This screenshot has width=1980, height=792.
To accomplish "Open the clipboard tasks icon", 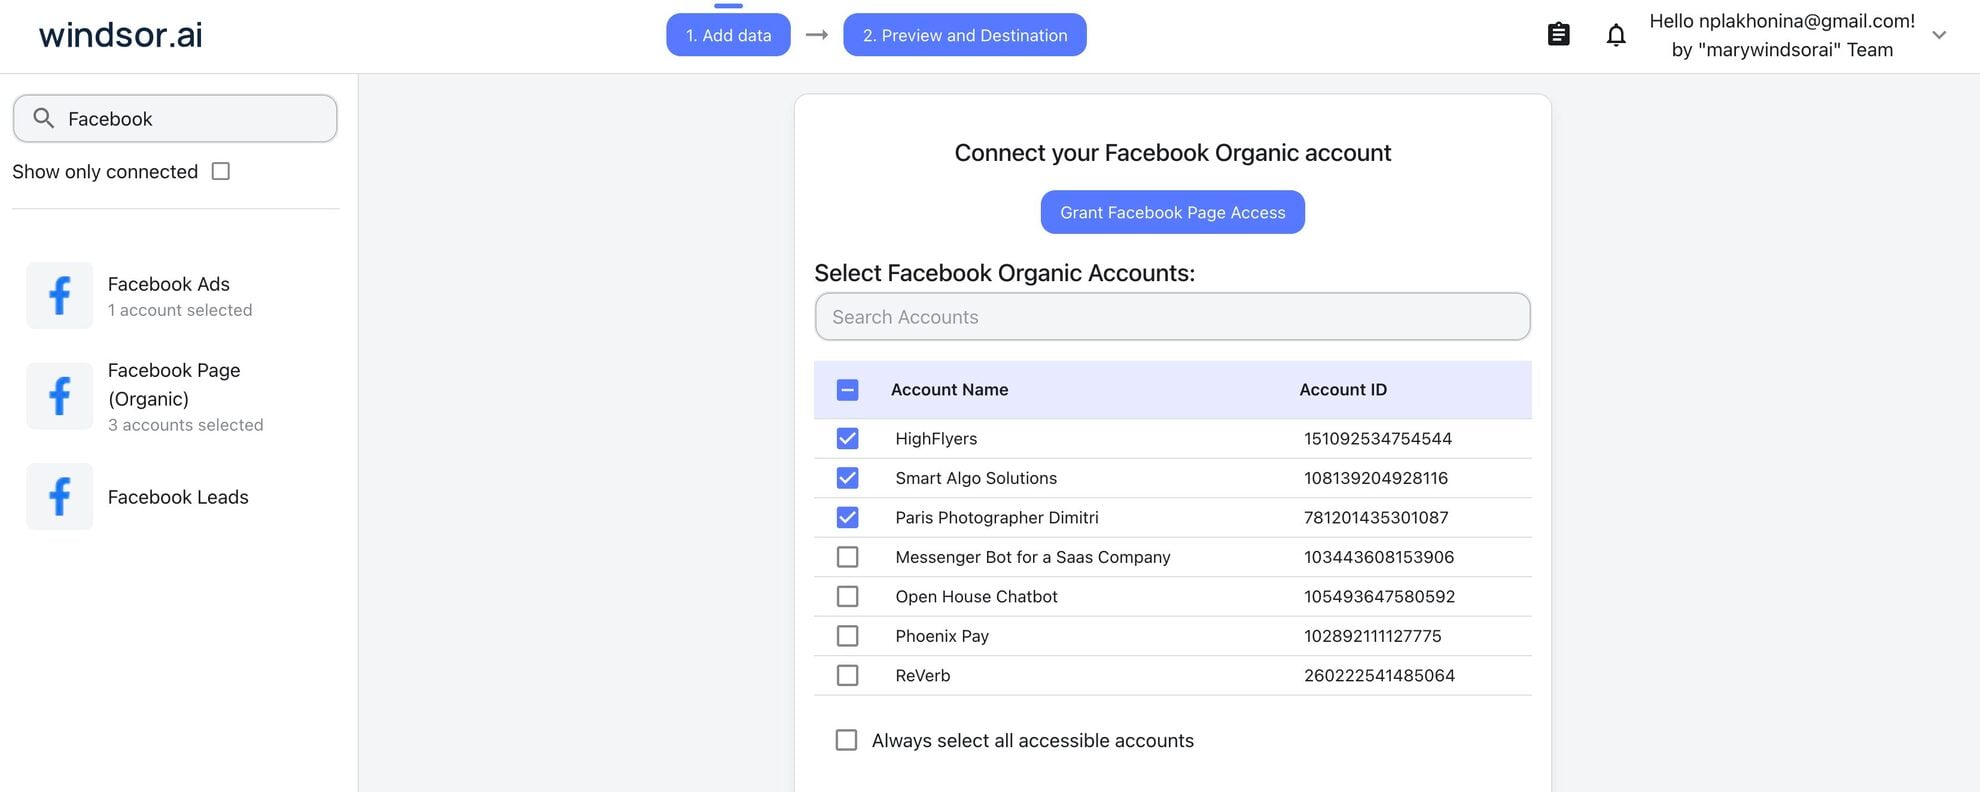I will point(1558,35).
